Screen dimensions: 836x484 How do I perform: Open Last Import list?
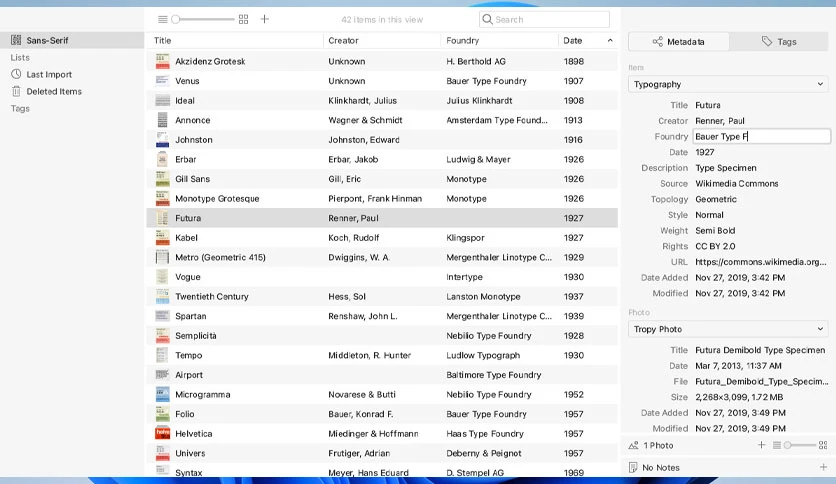[49, 75]
